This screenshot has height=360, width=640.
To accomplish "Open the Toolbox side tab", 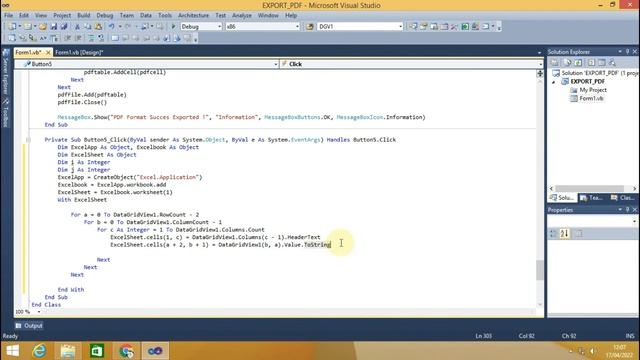I will (x=6, y=112).
